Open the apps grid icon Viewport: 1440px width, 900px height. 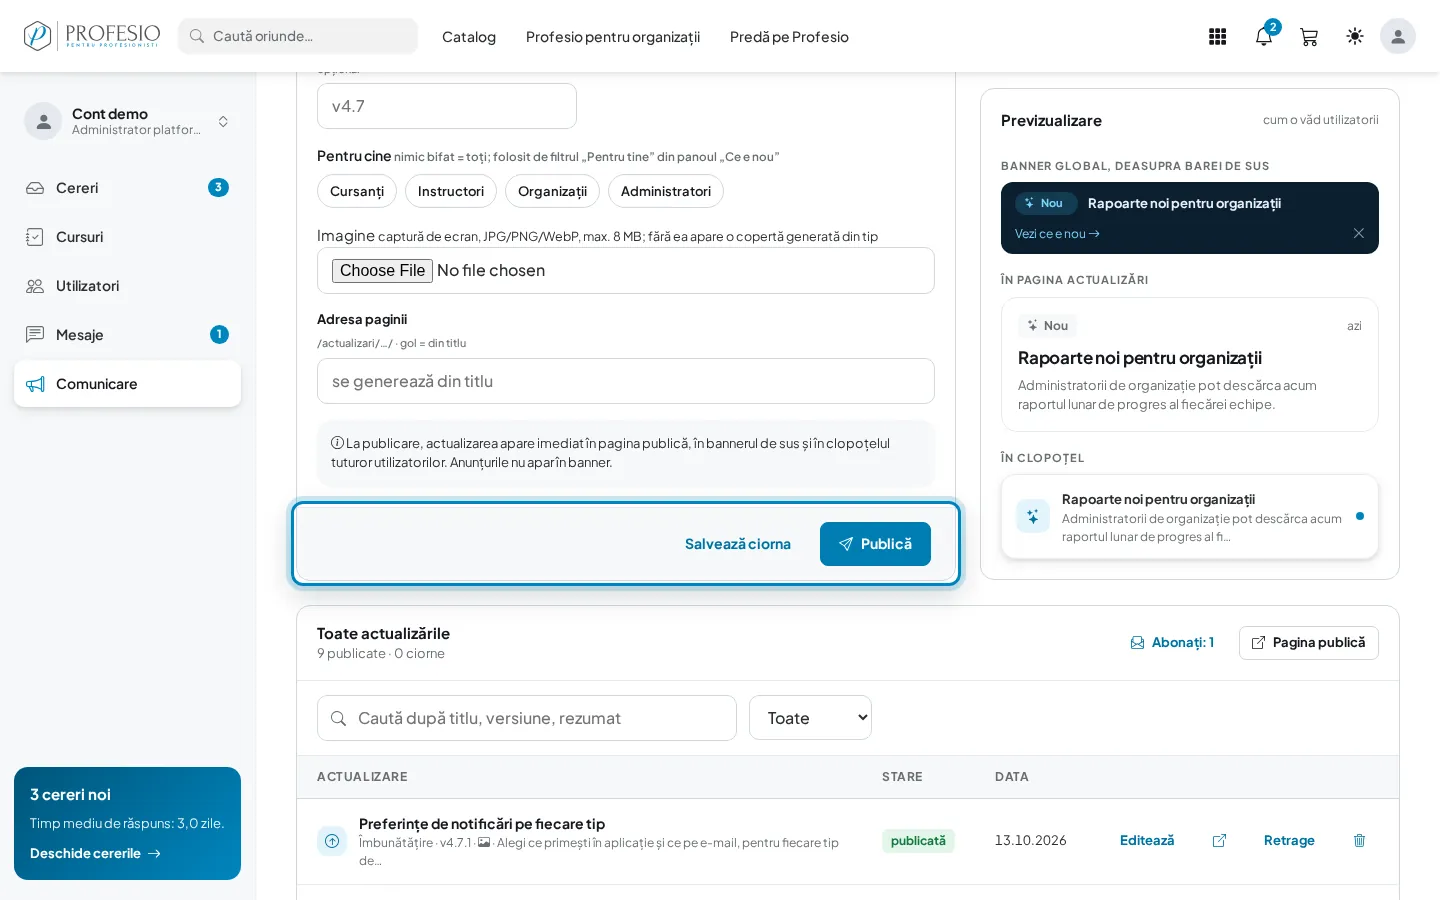pyautogui.click(x=1217, y=37)
